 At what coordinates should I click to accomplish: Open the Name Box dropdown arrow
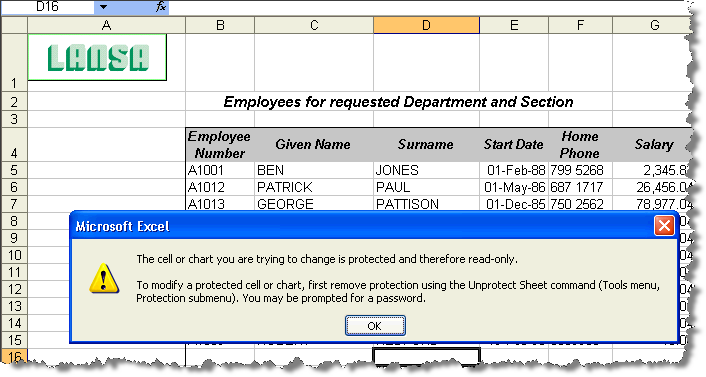tap(103, 7)
